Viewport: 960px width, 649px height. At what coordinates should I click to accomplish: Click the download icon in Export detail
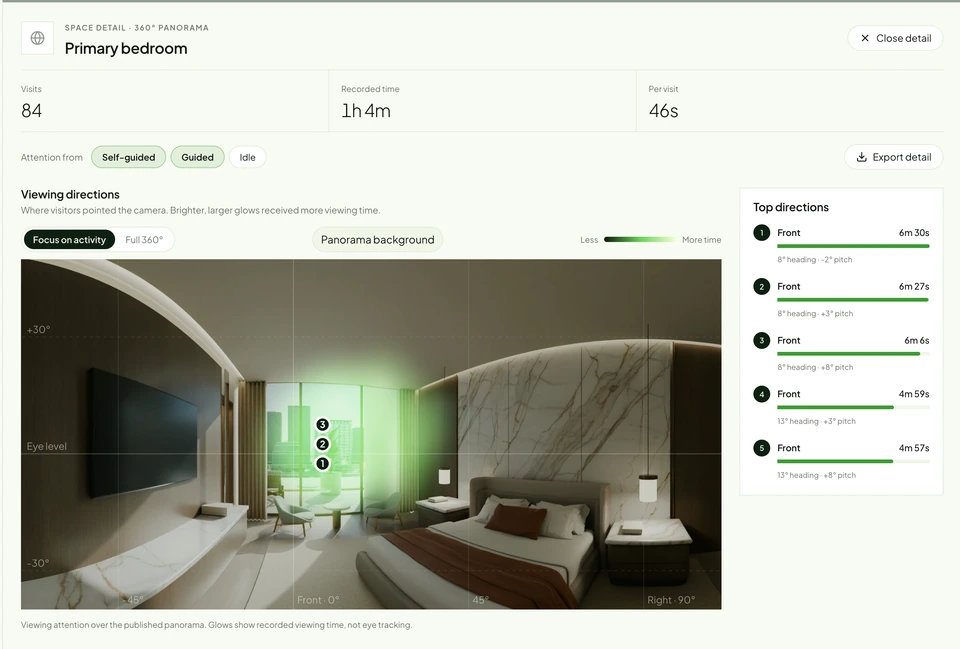pos(861,157)
